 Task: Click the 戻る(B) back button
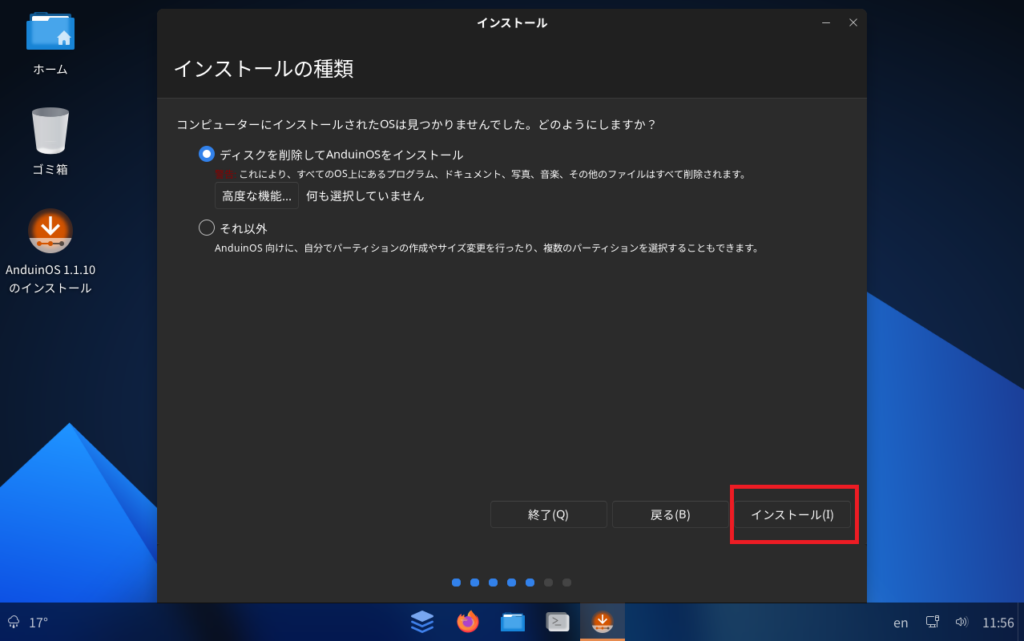coord(670,514)
